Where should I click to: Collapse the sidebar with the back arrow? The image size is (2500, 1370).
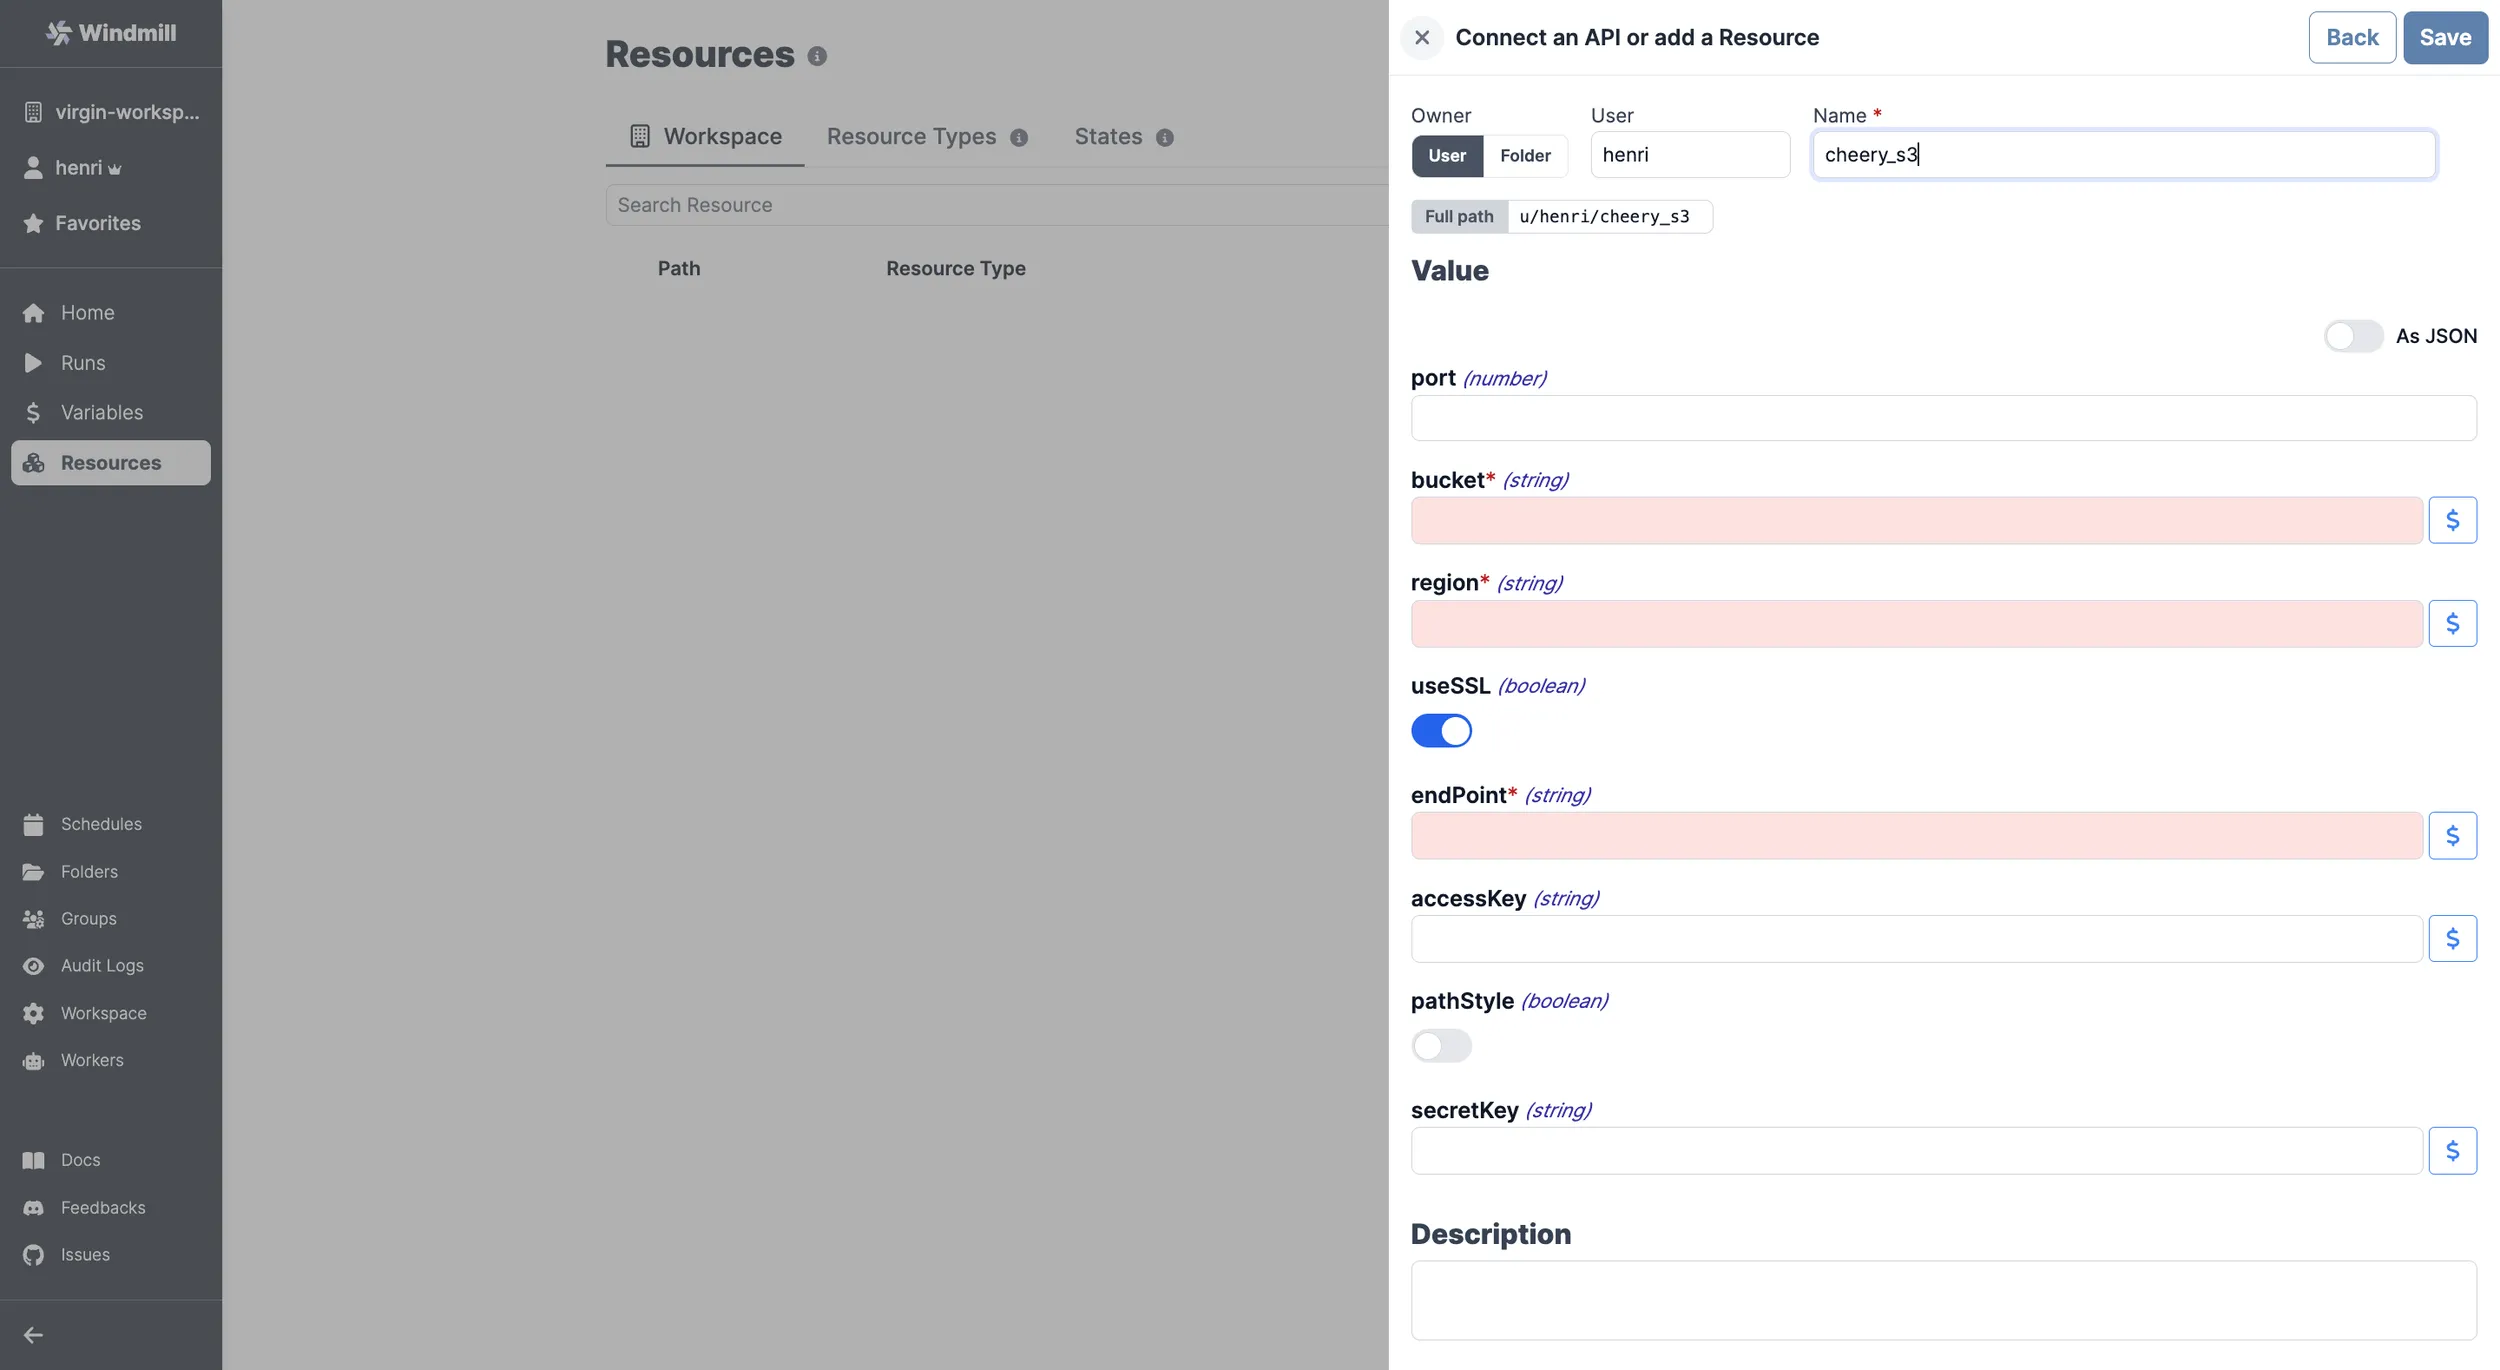click(33, 1334)
